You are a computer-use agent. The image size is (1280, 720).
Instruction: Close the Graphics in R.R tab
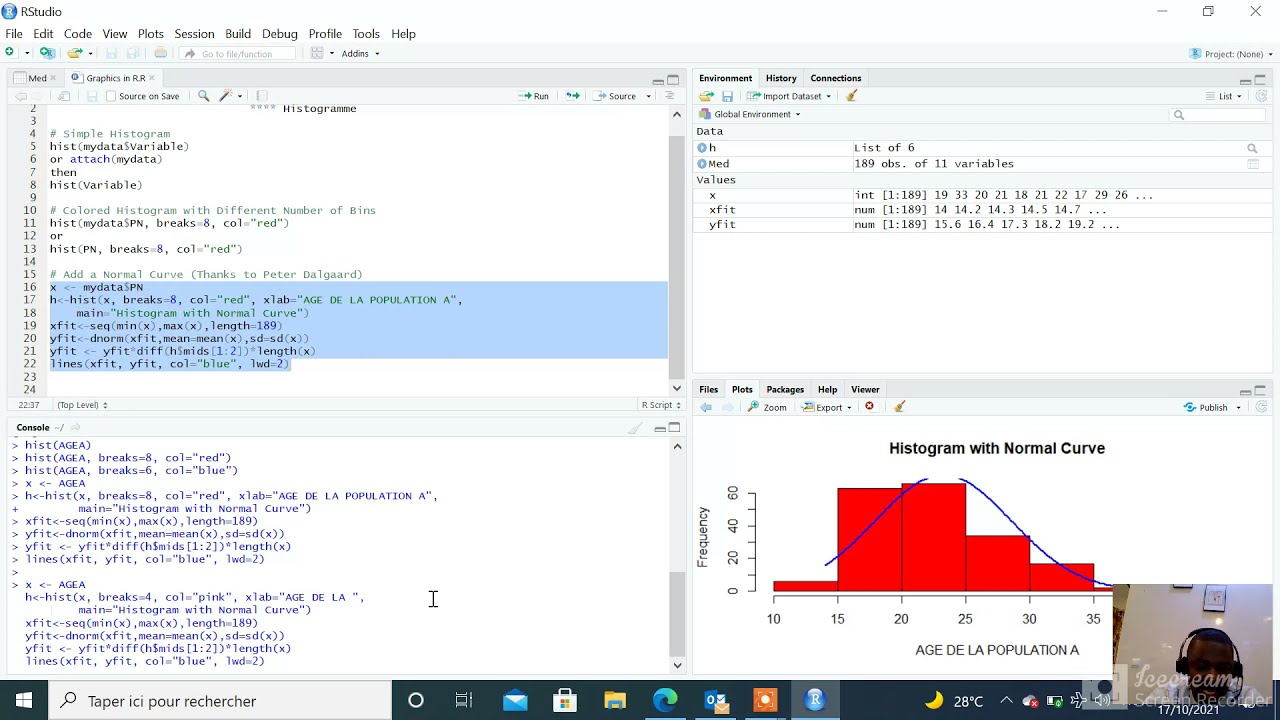point(153,78)
